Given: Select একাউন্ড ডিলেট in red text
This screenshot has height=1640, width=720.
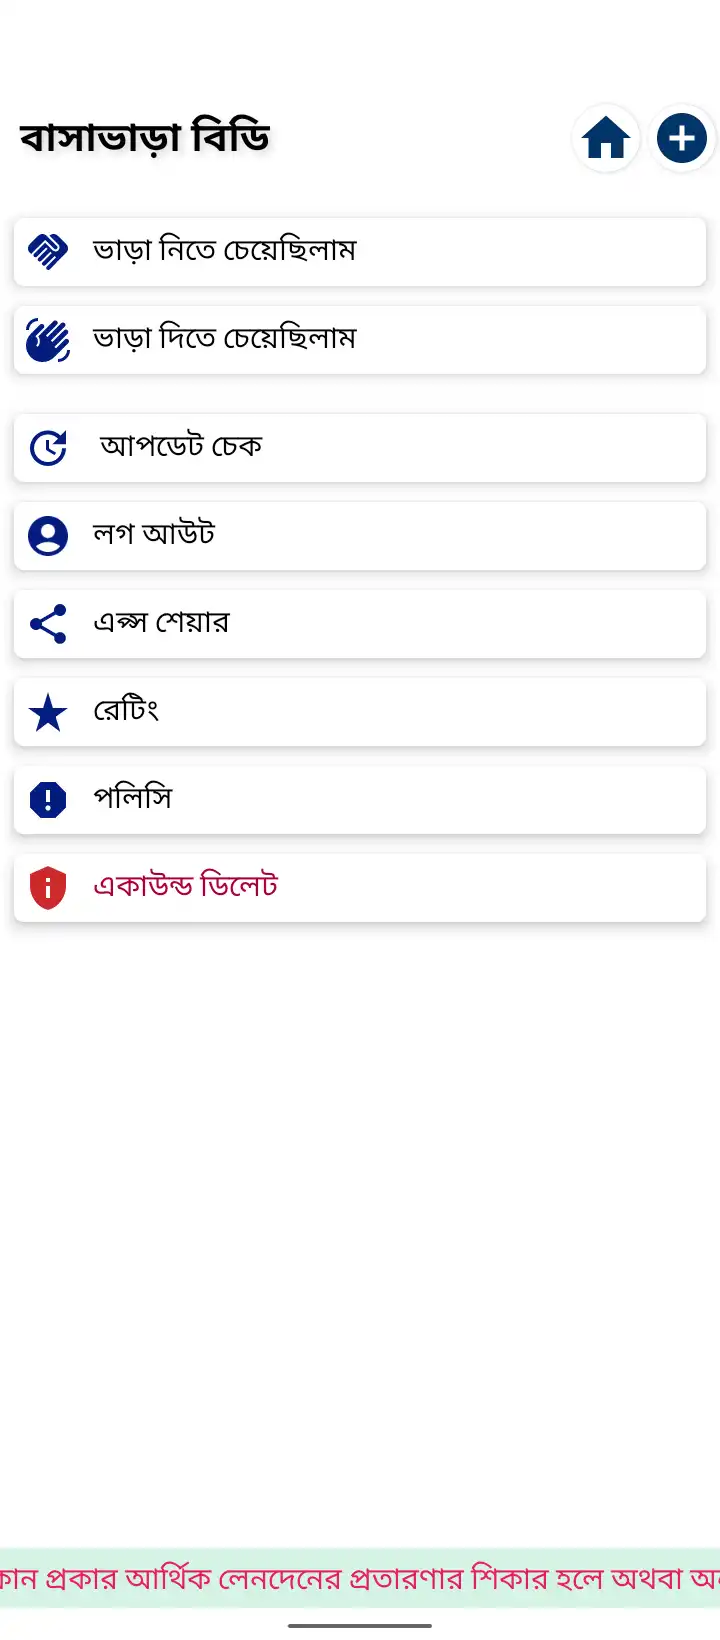Looking at the screenshot, I should click(x=186, y=887).
